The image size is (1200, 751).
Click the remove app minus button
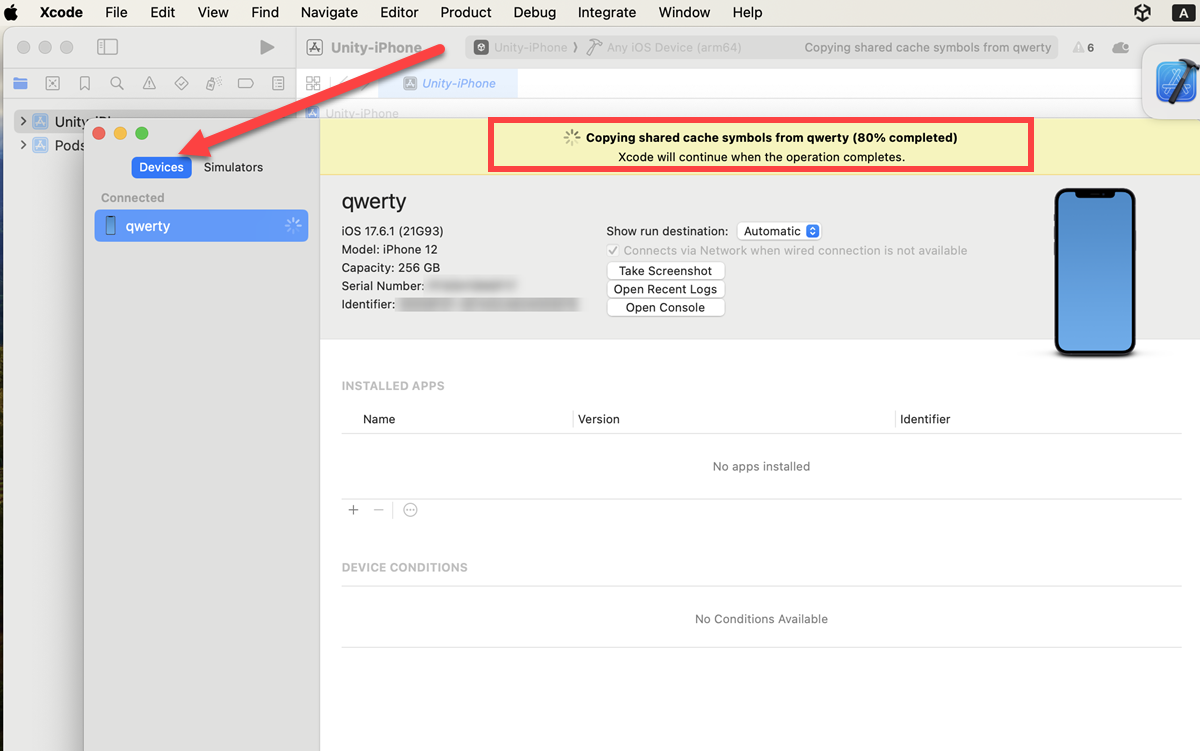379,510
